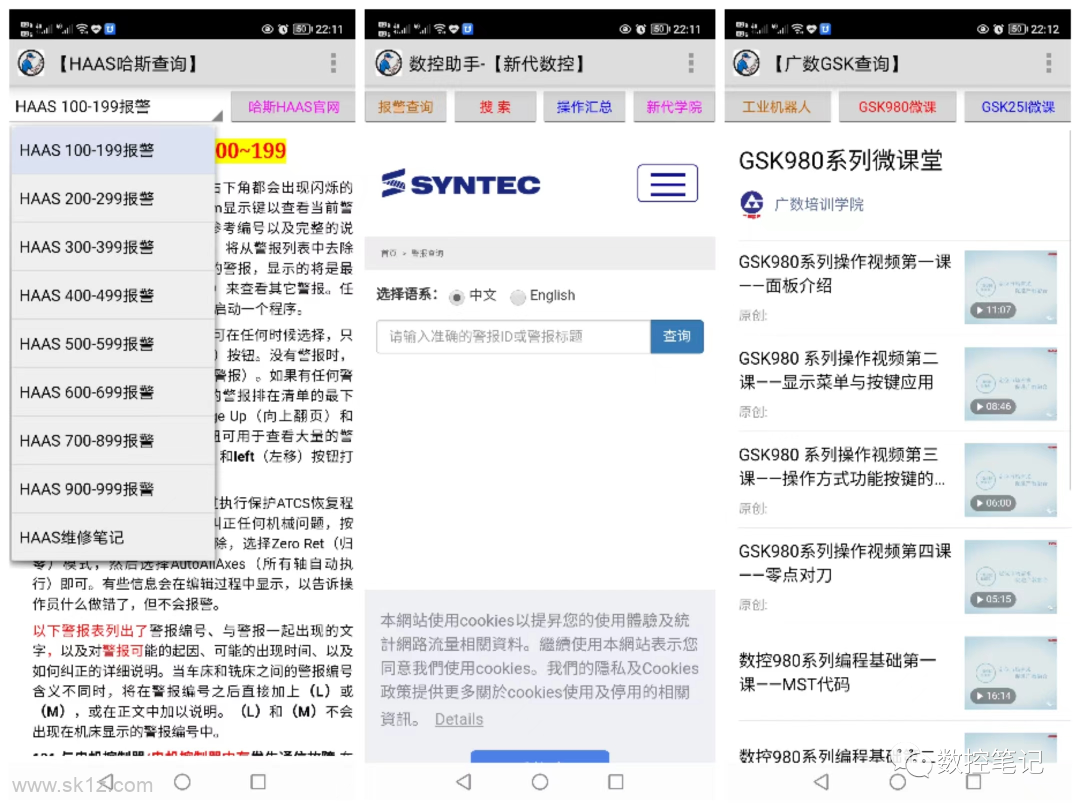Open overflow menu in 新代数控 screen
This screenshot has width=1080, height=810.
[x=691, y=63]
